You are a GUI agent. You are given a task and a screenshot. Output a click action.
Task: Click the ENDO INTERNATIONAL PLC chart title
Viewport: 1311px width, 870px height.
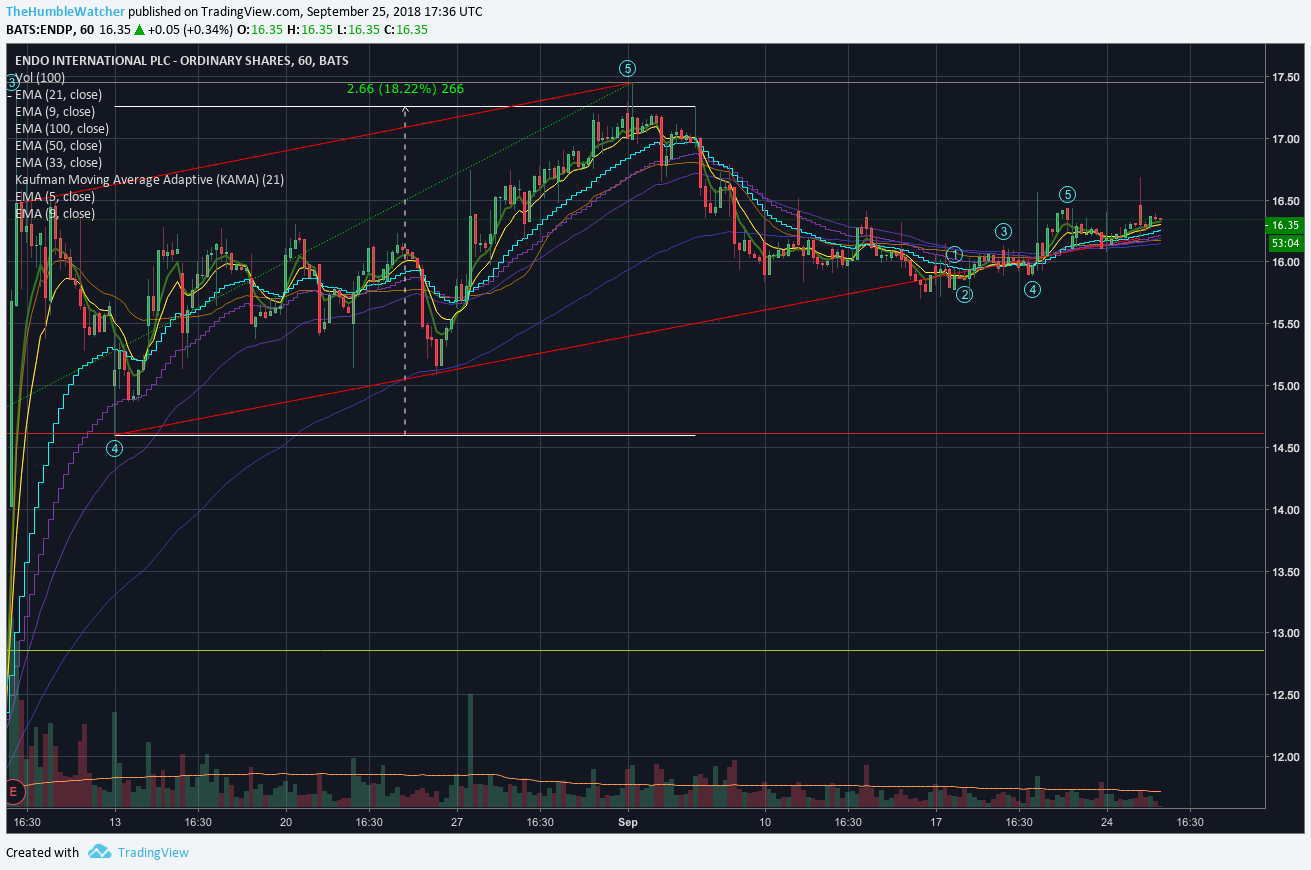pyautogui.click(x=182, y=60)
